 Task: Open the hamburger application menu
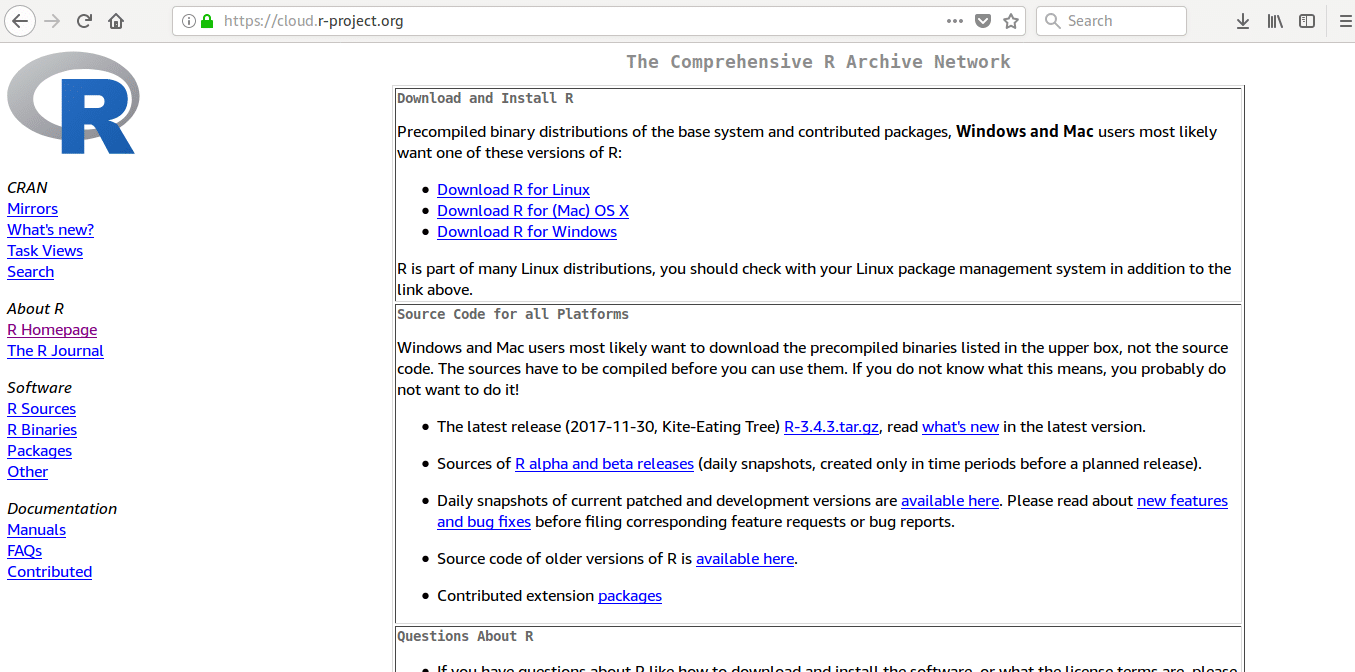coord(1345,20)
